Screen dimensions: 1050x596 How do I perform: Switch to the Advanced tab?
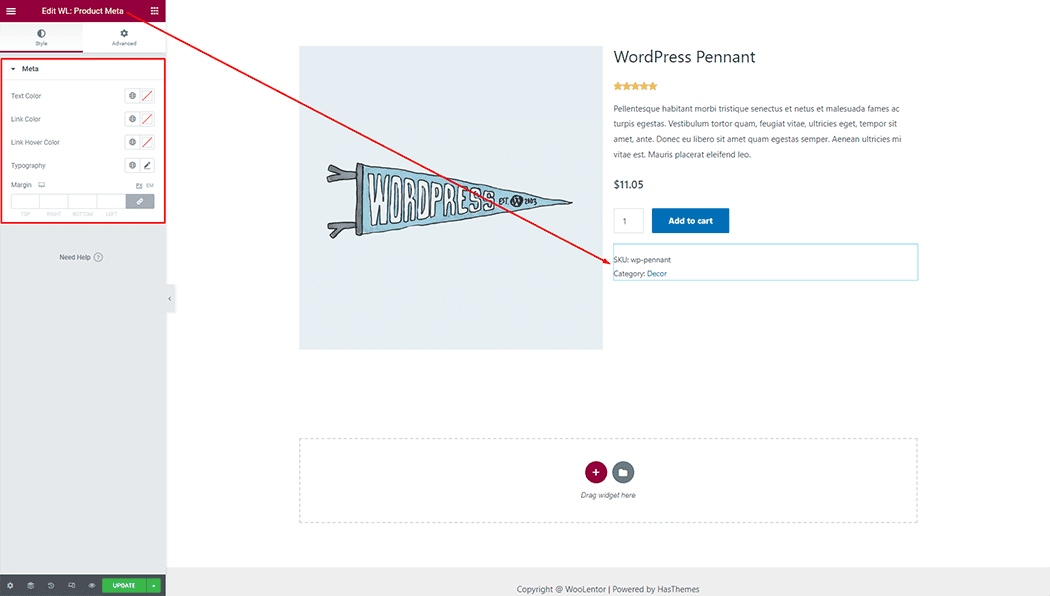click(123, 36)
